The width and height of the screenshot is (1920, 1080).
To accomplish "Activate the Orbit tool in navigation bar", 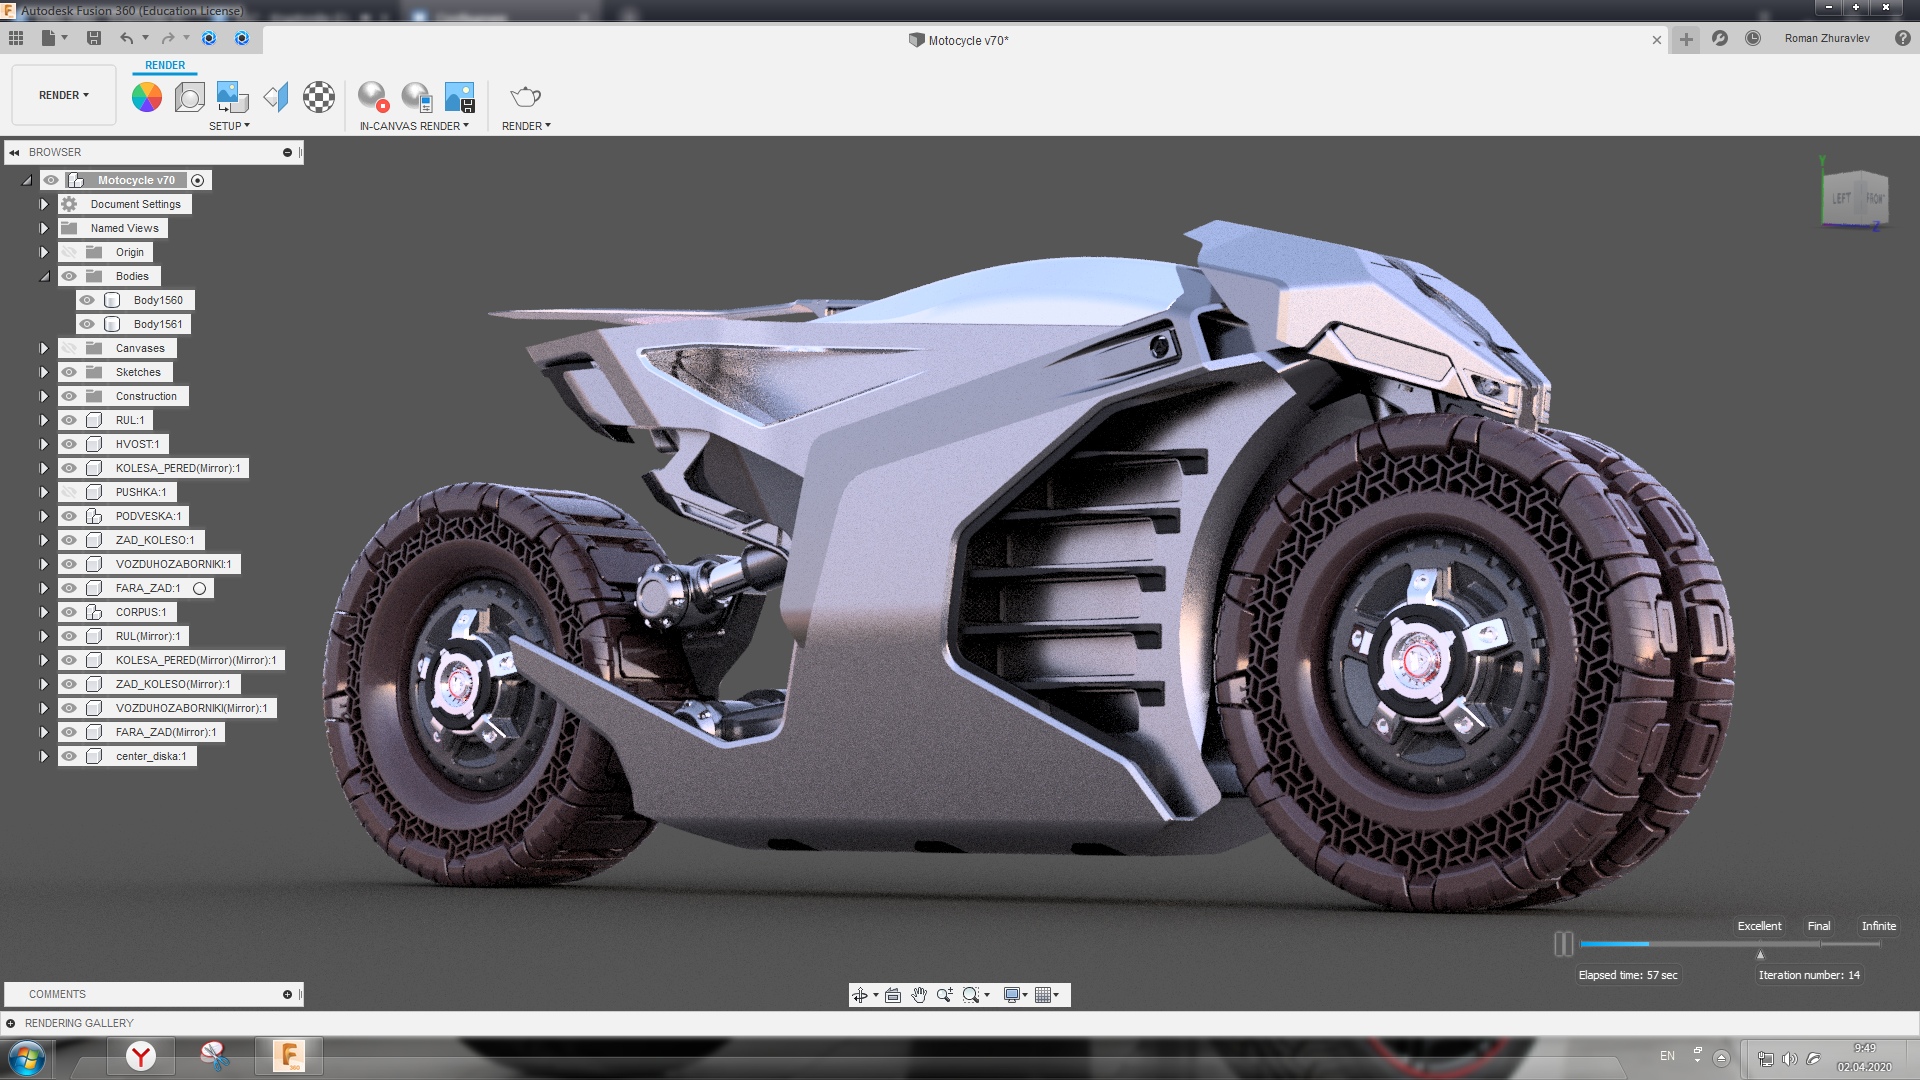I will pos(861,995).
